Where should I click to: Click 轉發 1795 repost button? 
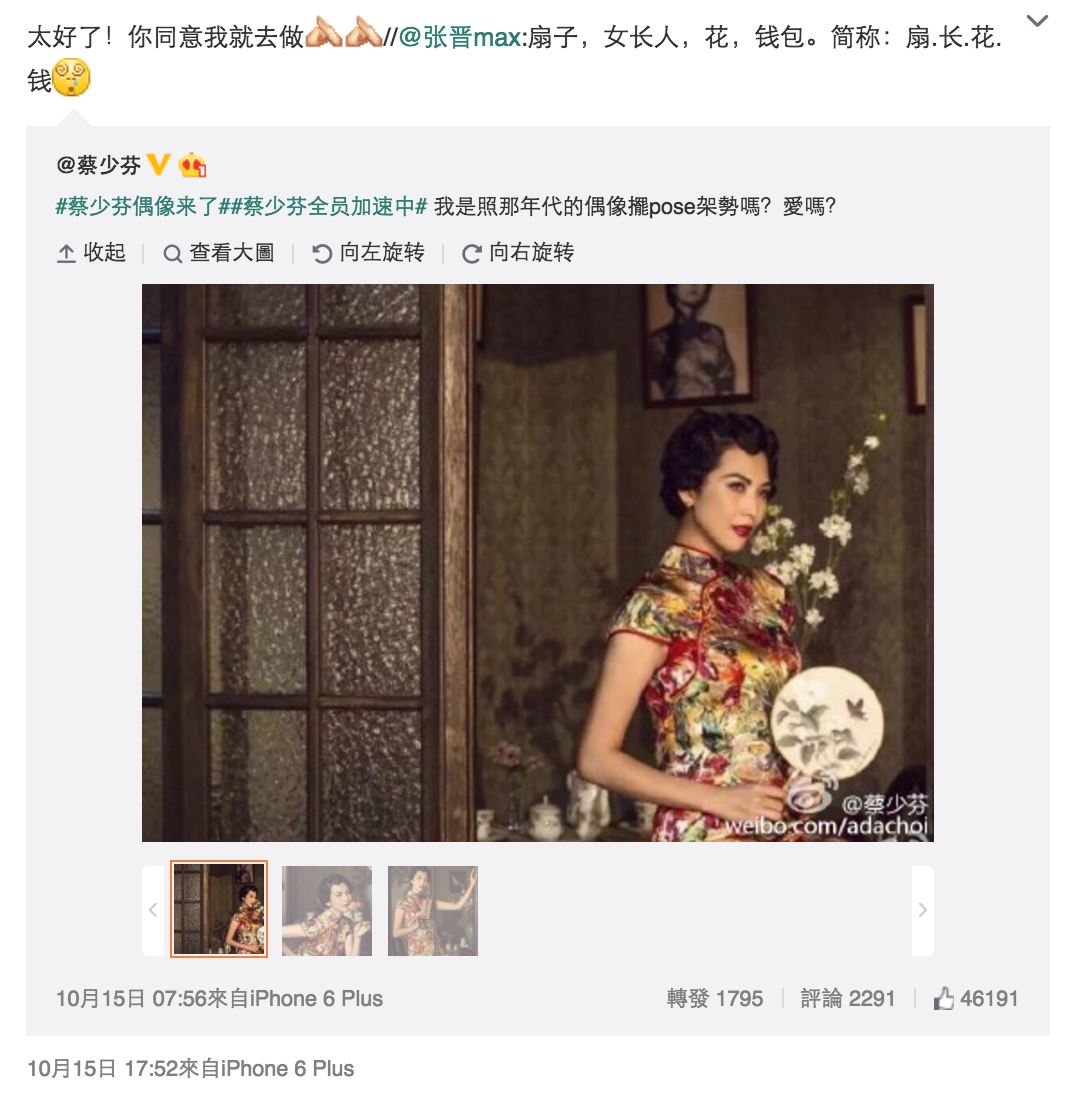[x=715, y=998]
